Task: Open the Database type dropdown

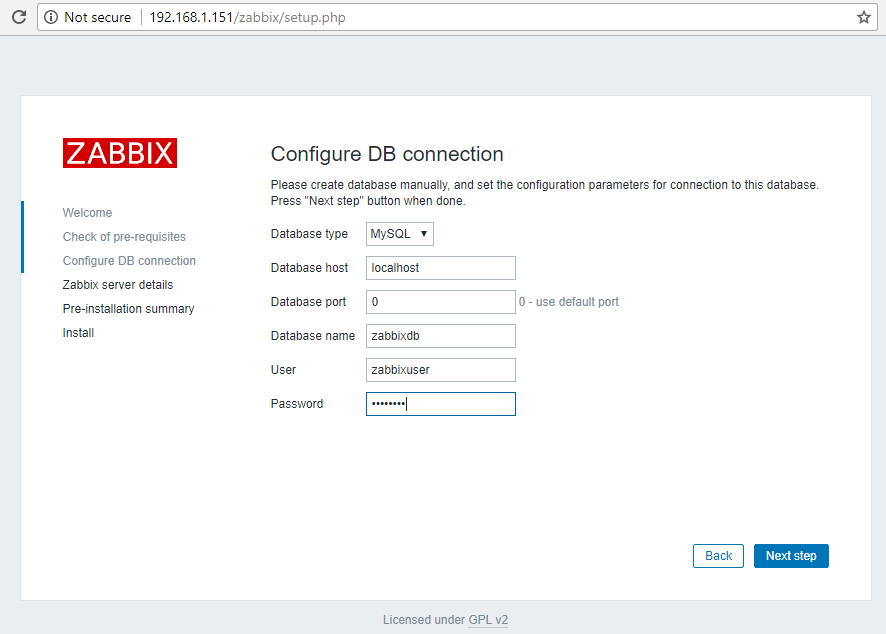Action: tap(399, 234)
